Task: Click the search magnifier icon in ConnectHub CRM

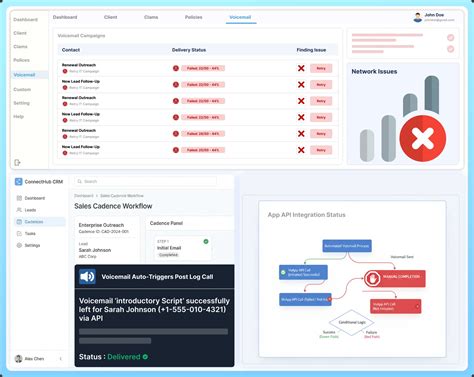Action: click(x=80, y=181)
